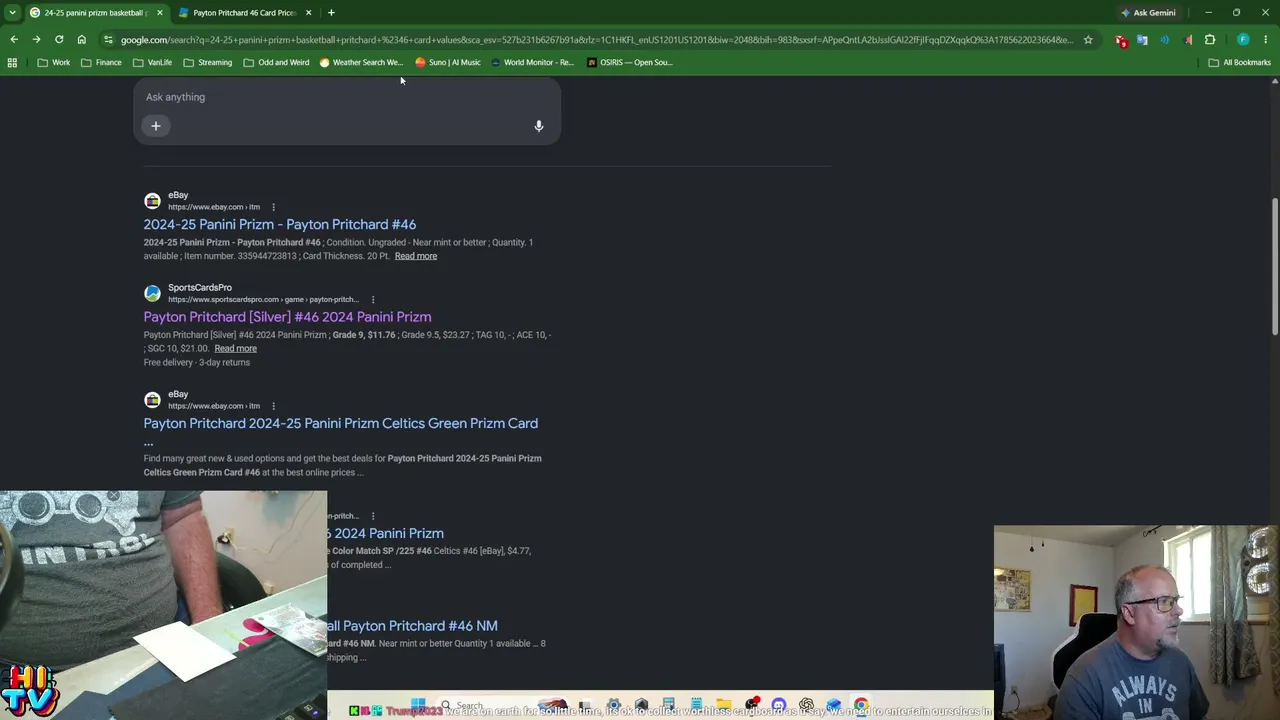
Task: Open the Chrome three-dot menu
Action: 1266,40
